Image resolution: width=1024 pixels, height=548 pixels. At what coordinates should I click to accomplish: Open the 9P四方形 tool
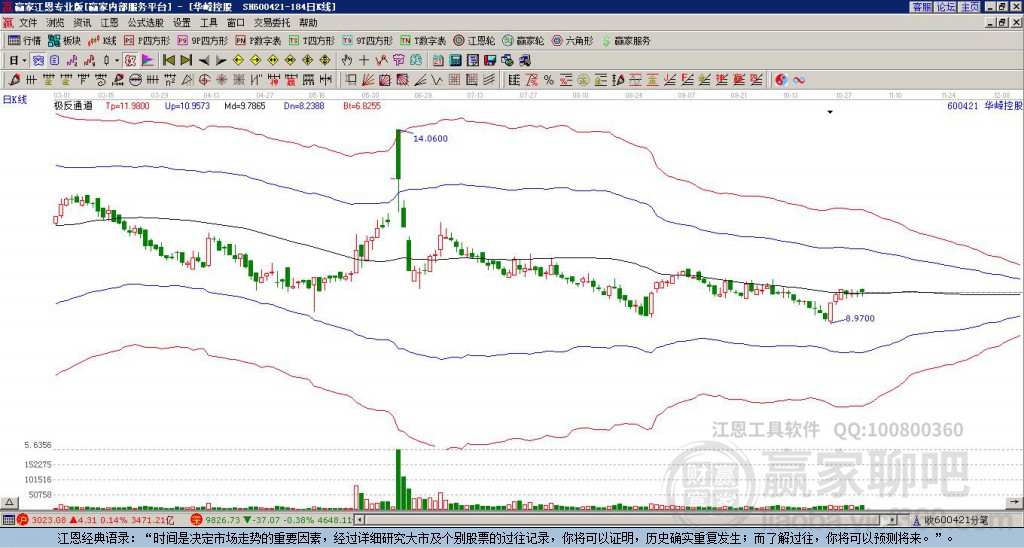pos(202,40)
